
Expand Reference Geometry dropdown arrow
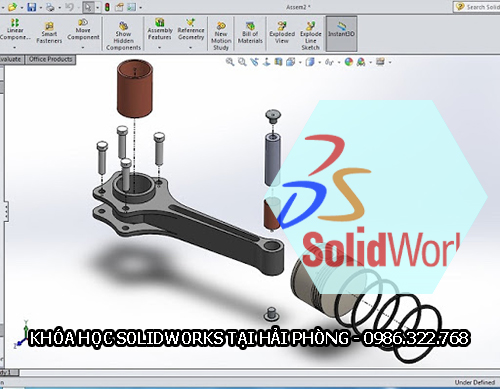tap(191, 48)
